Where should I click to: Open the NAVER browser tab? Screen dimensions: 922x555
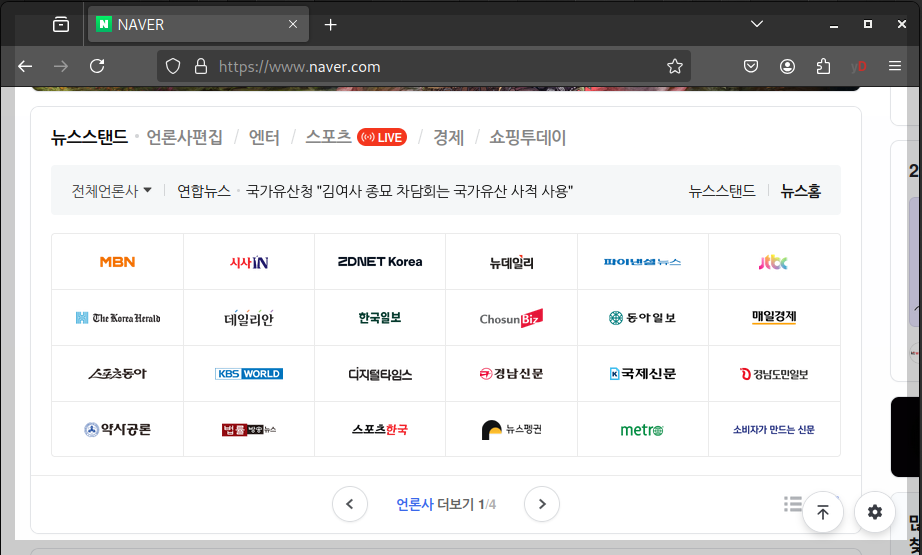click(198, 24)
